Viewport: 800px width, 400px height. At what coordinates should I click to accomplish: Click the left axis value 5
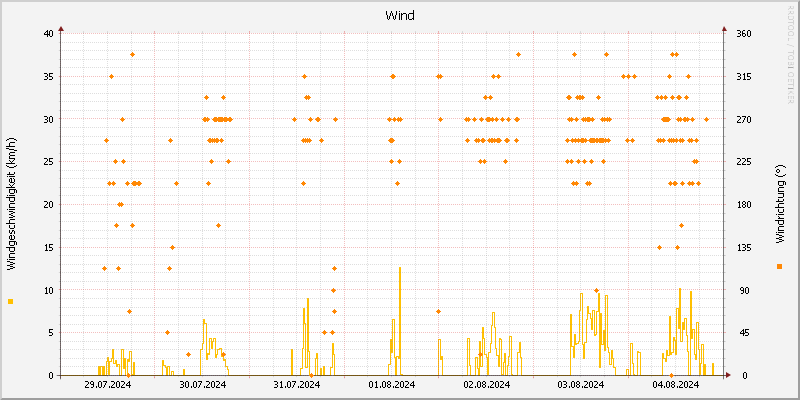(51, 333)
